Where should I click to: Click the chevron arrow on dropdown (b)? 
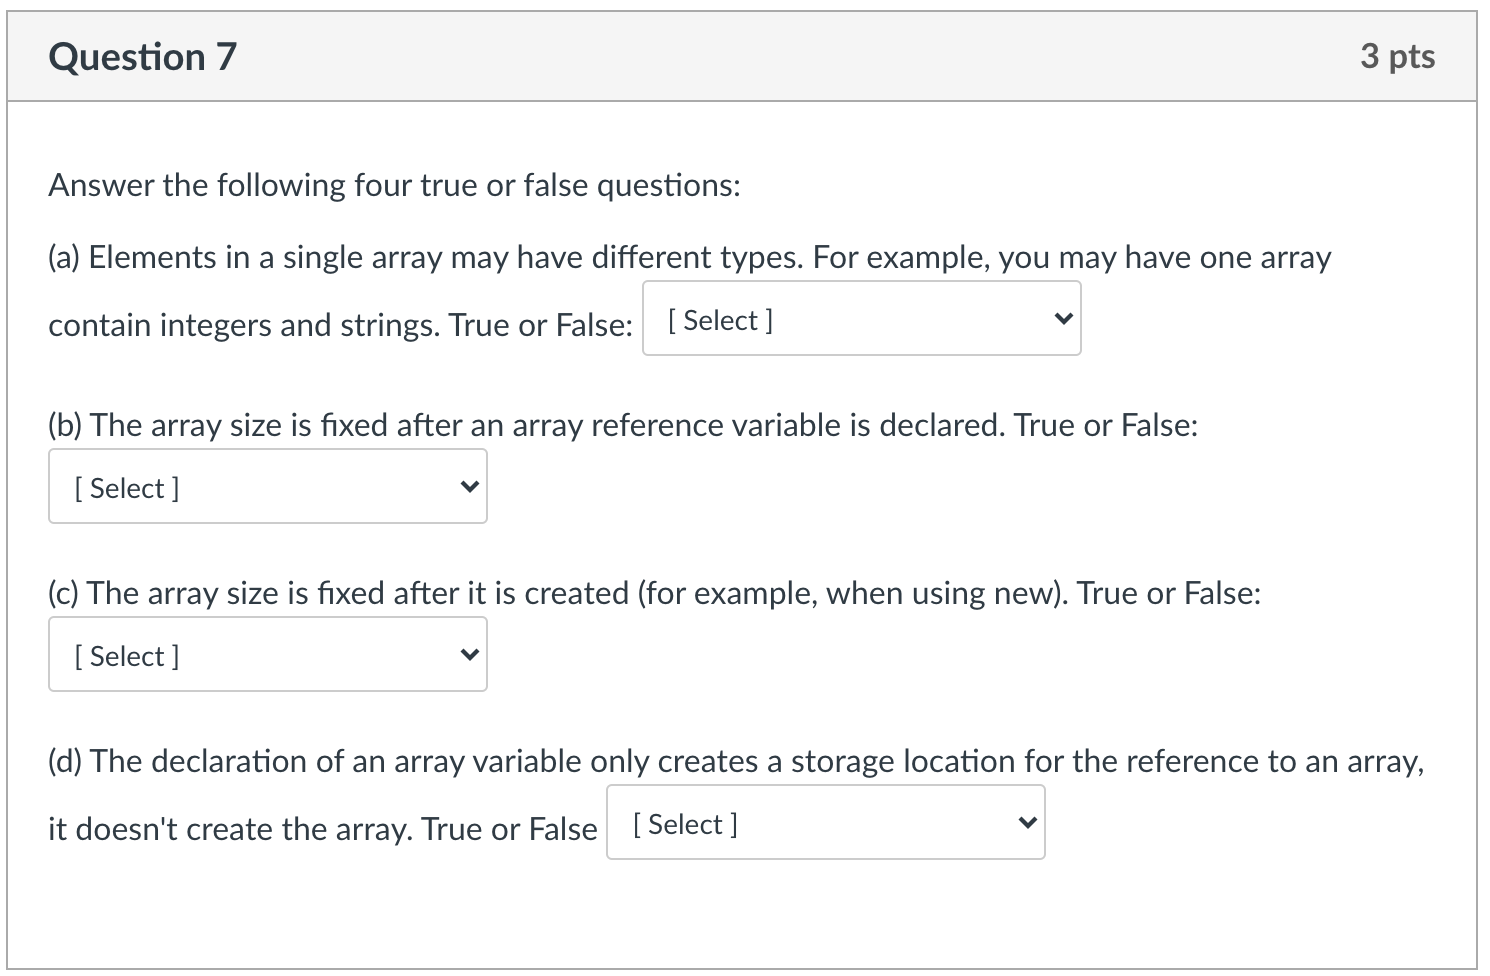(x=468, y=486)
